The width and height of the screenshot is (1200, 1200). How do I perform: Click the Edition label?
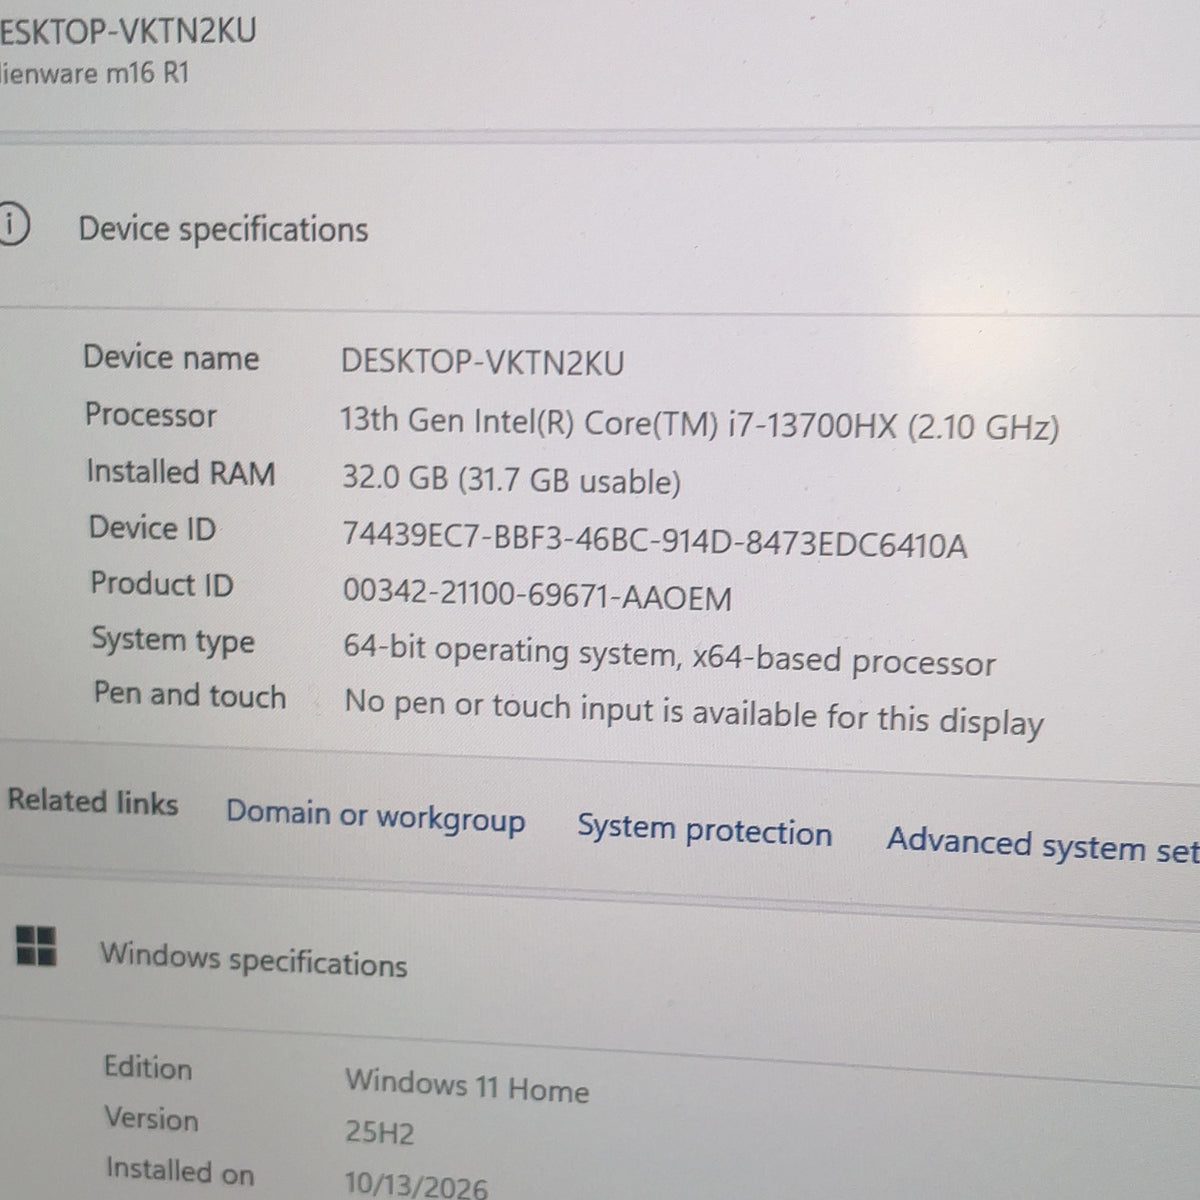pos(148,1067)
